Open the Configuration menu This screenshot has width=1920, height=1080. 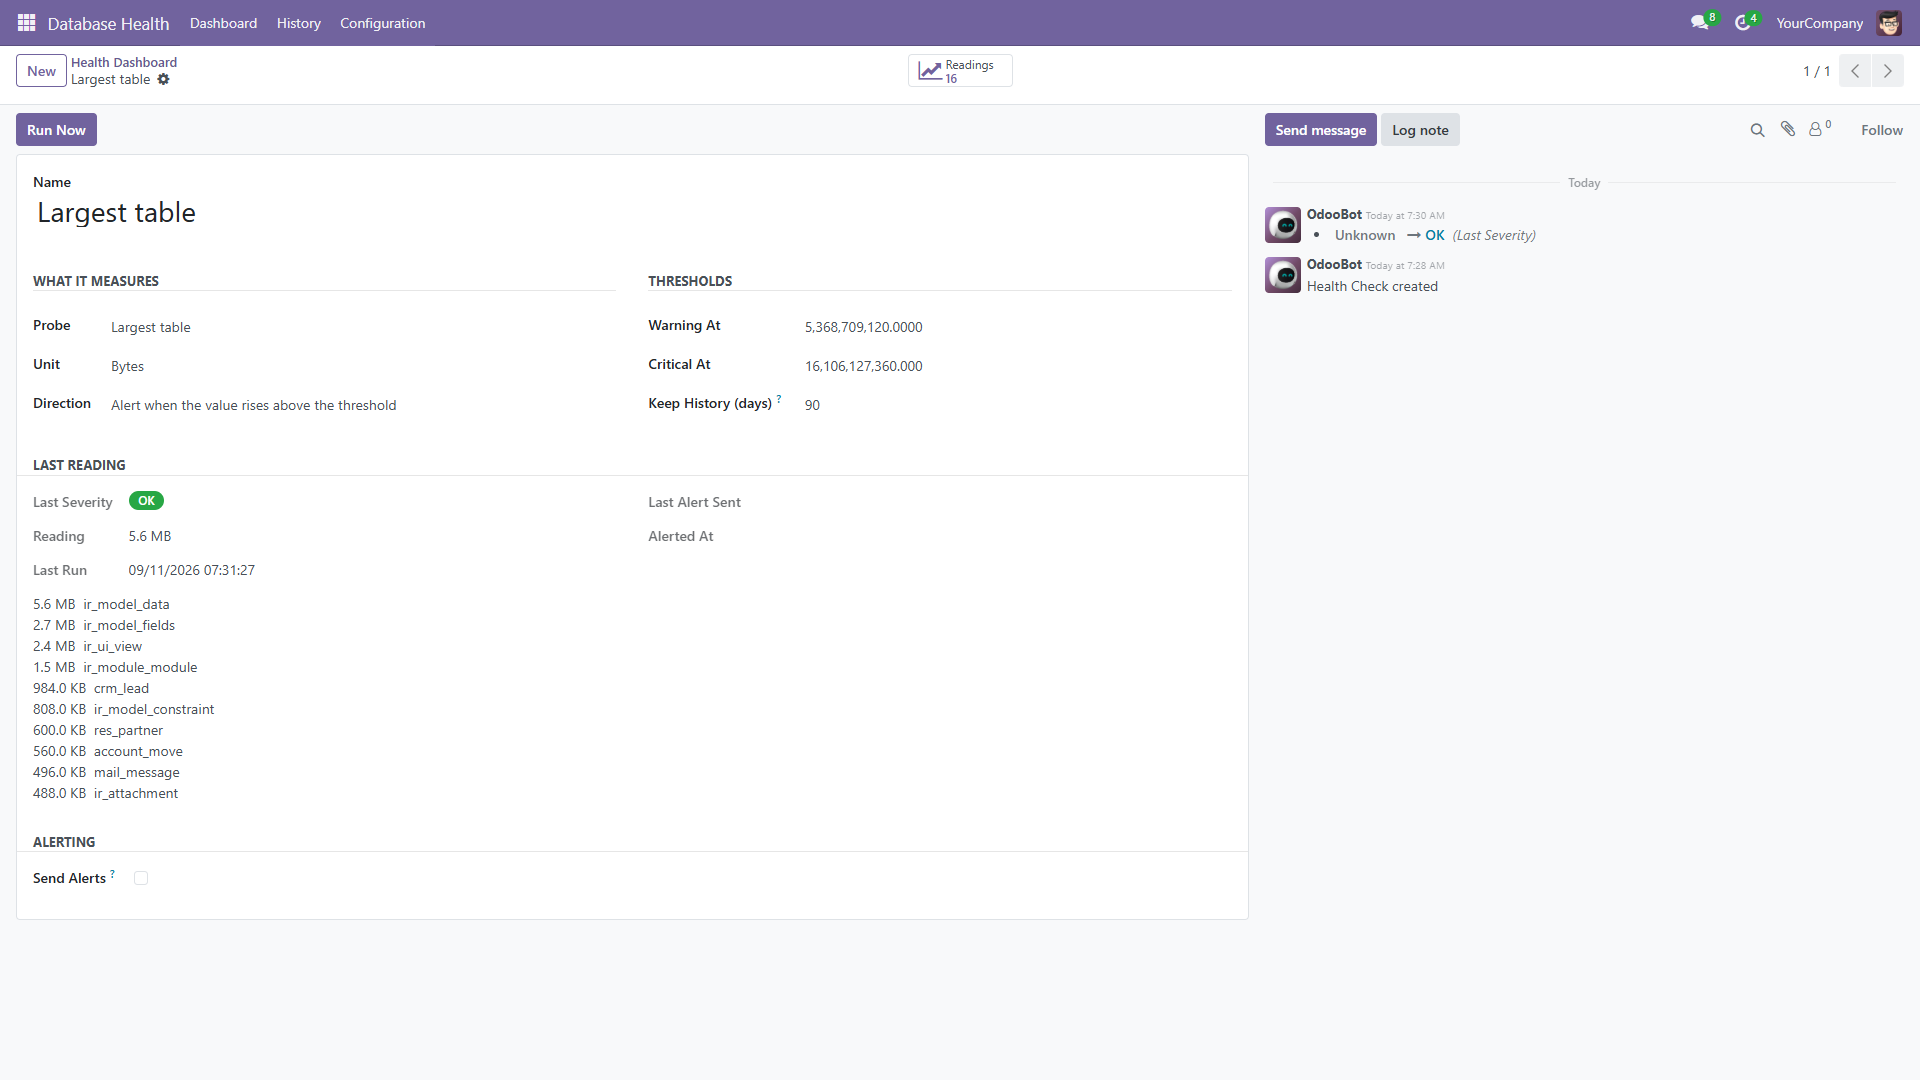tap(382, 23)
